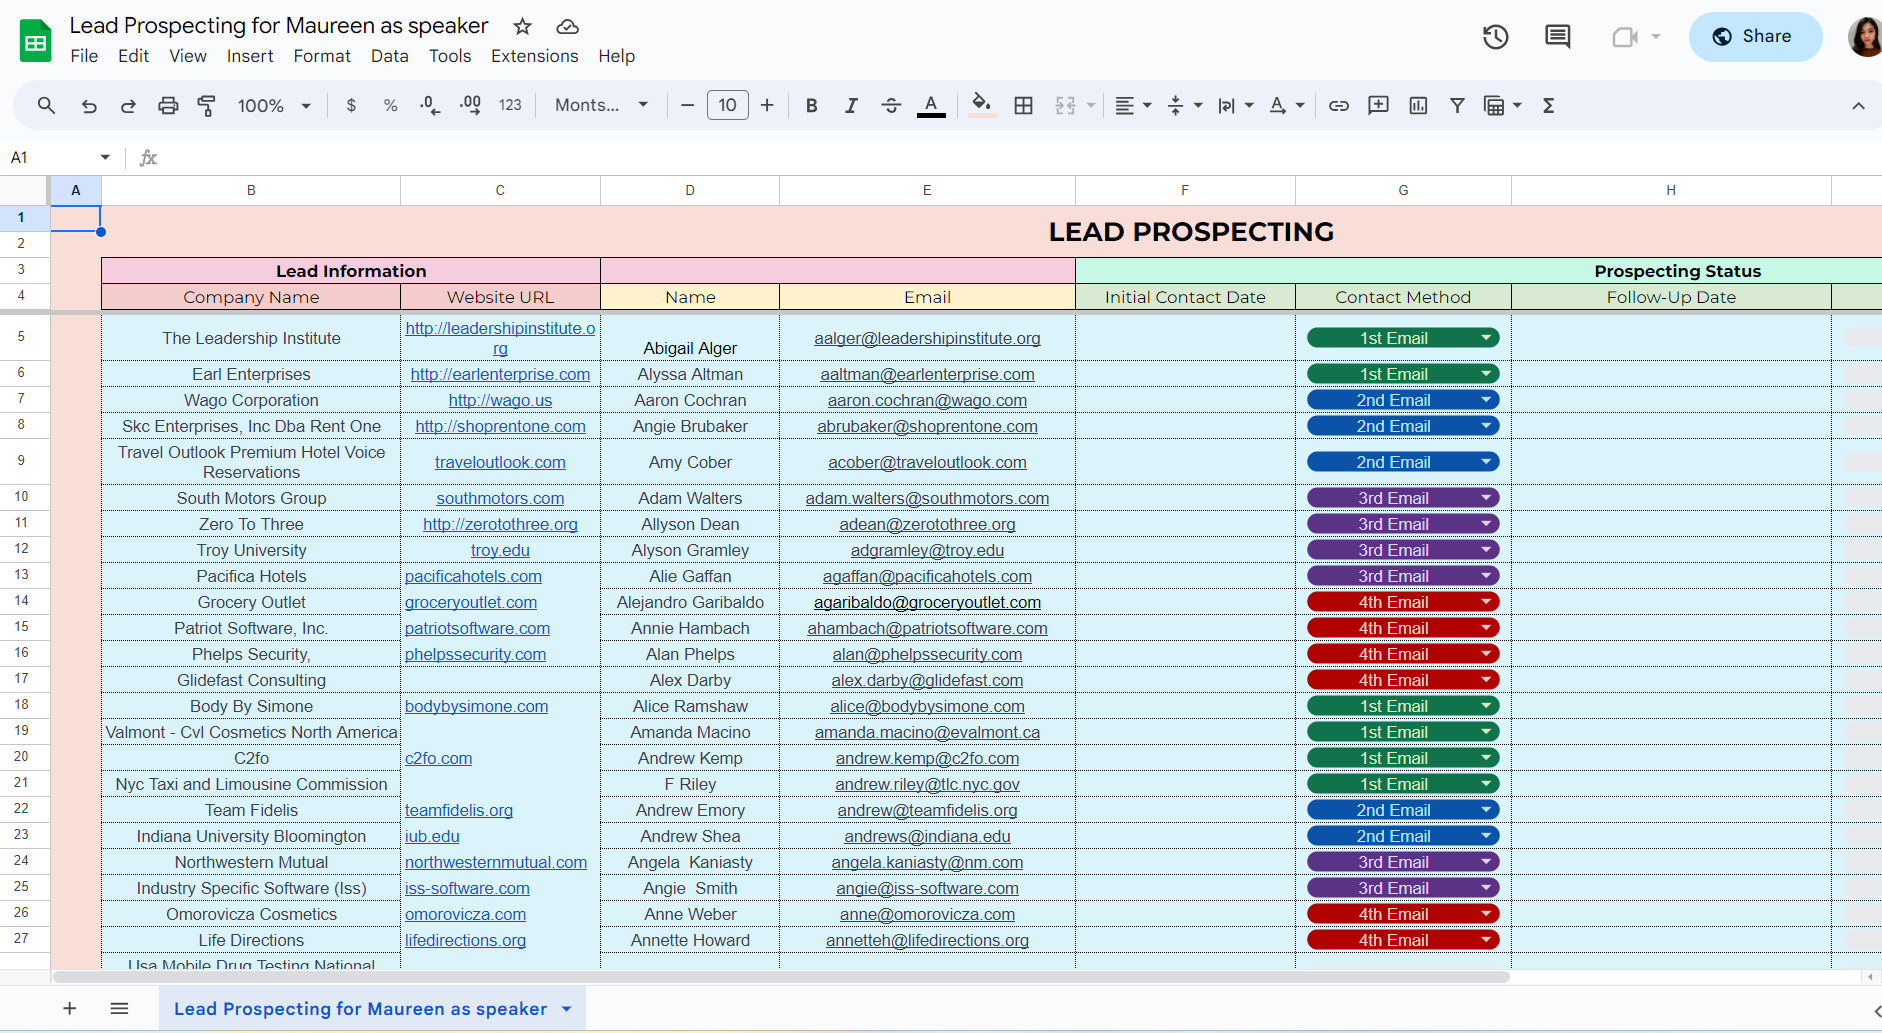Click the search menus magnifier icon
Screen dimensions: 1882x1033
coord(46,105)
